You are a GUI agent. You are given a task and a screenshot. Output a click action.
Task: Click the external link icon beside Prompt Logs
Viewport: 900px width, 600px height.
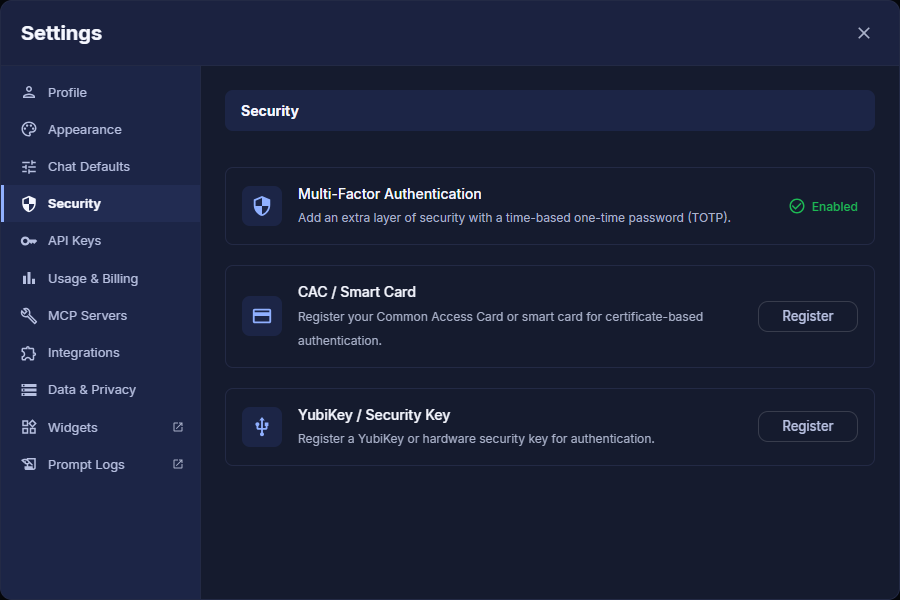(178, 464)
